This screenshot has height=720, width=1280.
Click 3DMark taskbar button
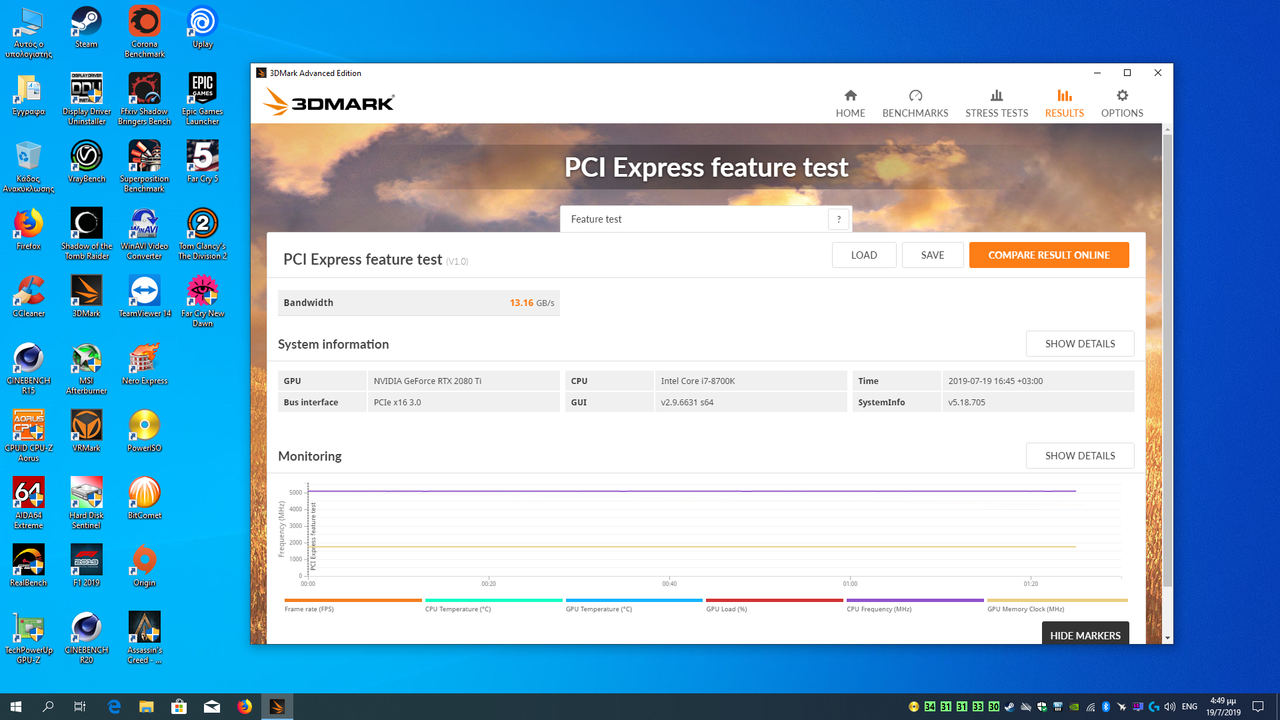pos(277,706)
